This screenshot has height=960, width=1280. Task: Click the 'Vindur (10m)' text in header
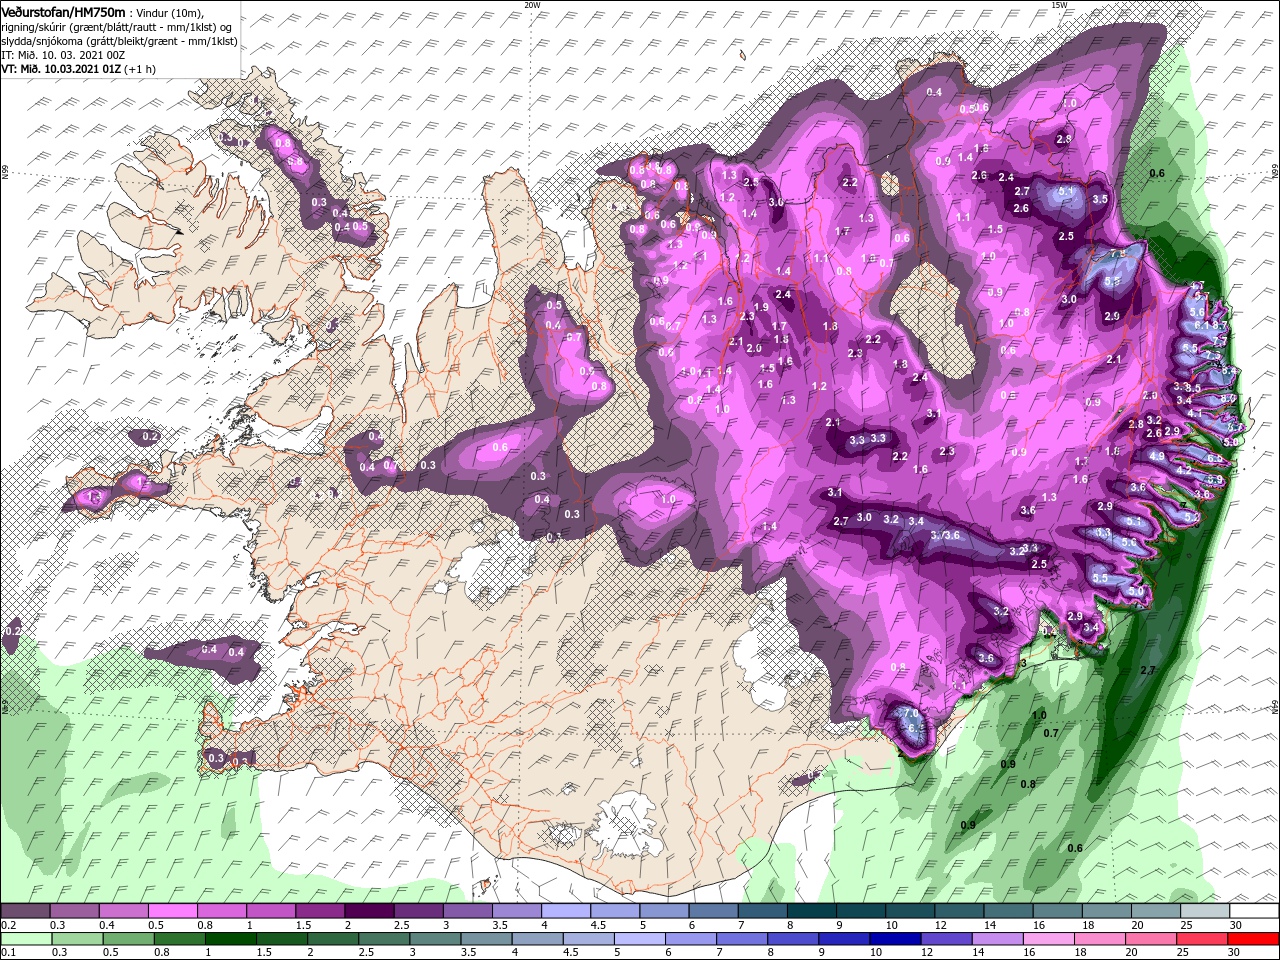coord(168,11)
